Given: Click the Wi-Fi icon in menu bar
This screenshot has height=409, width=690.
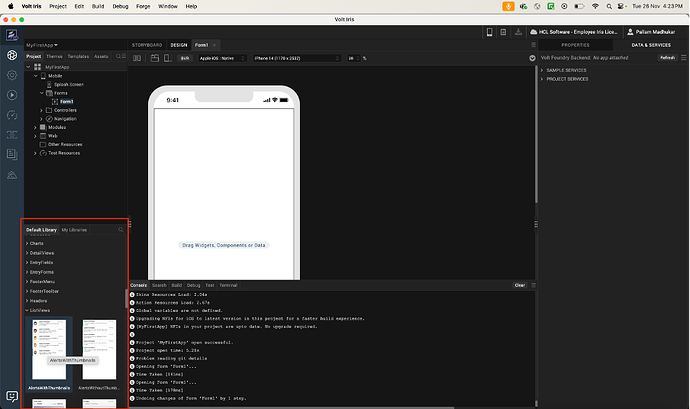Looking at the screenshot, I should pyautogui.click(x=595, y=6).
